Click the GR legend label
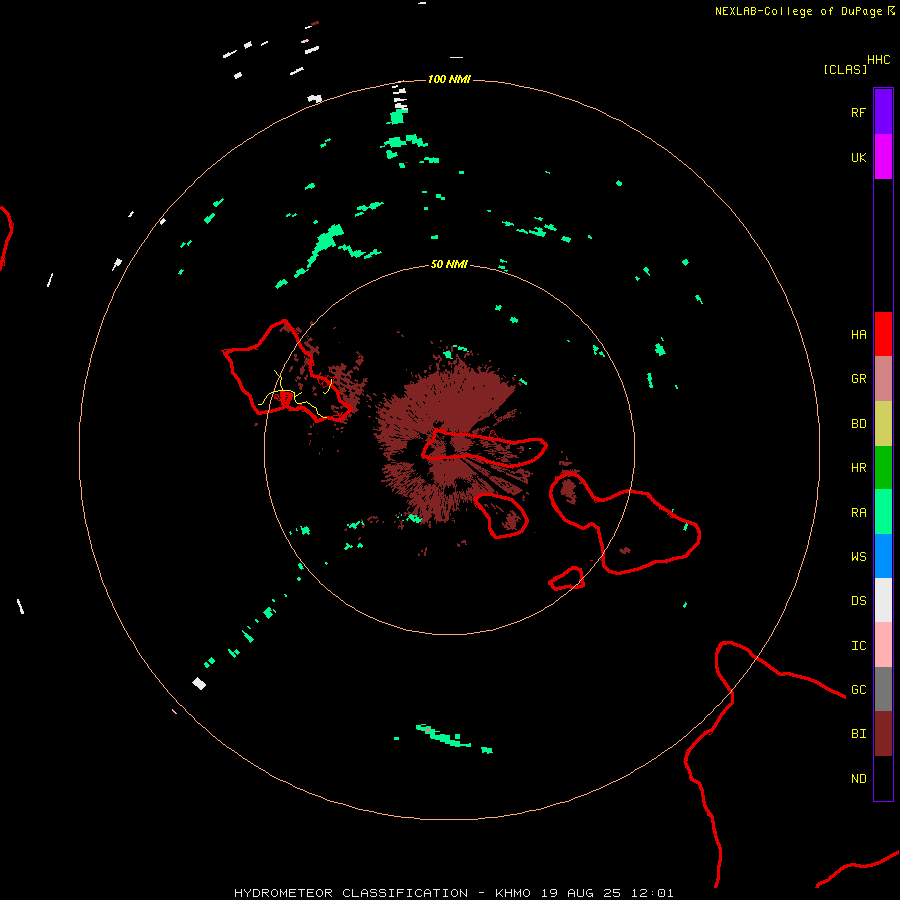The width and height of the screenshot is (900, 900). point(858,379)
